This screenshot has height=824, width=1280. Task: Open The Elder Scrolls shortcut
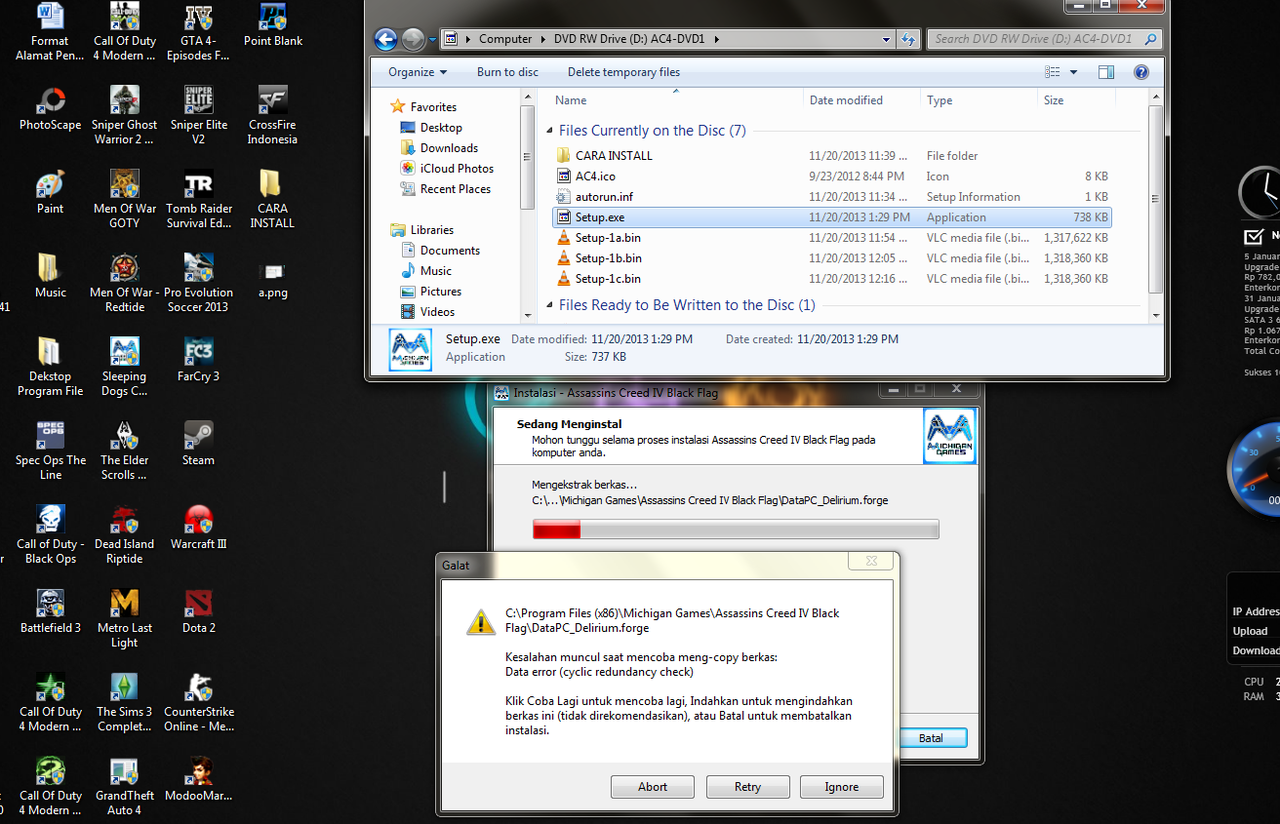click(x=125, y=452)
